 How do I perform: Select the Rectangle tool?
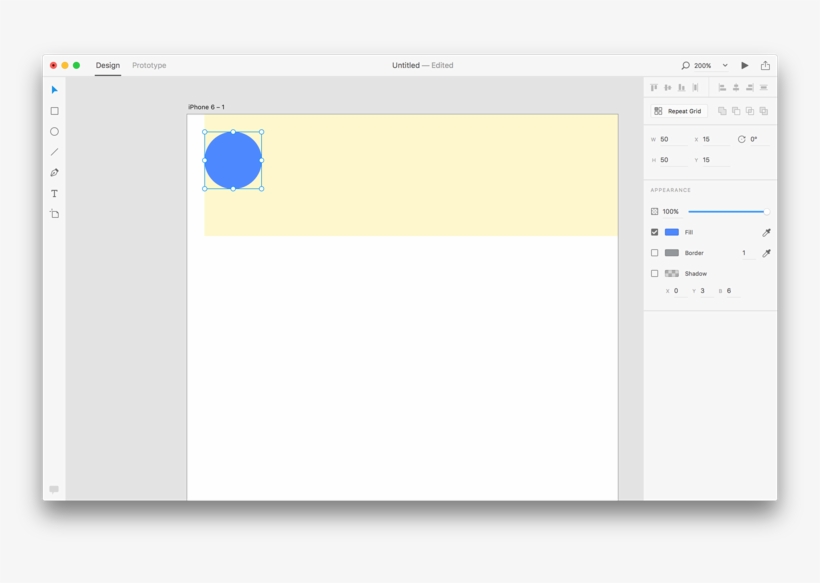[x=54, y=110]
